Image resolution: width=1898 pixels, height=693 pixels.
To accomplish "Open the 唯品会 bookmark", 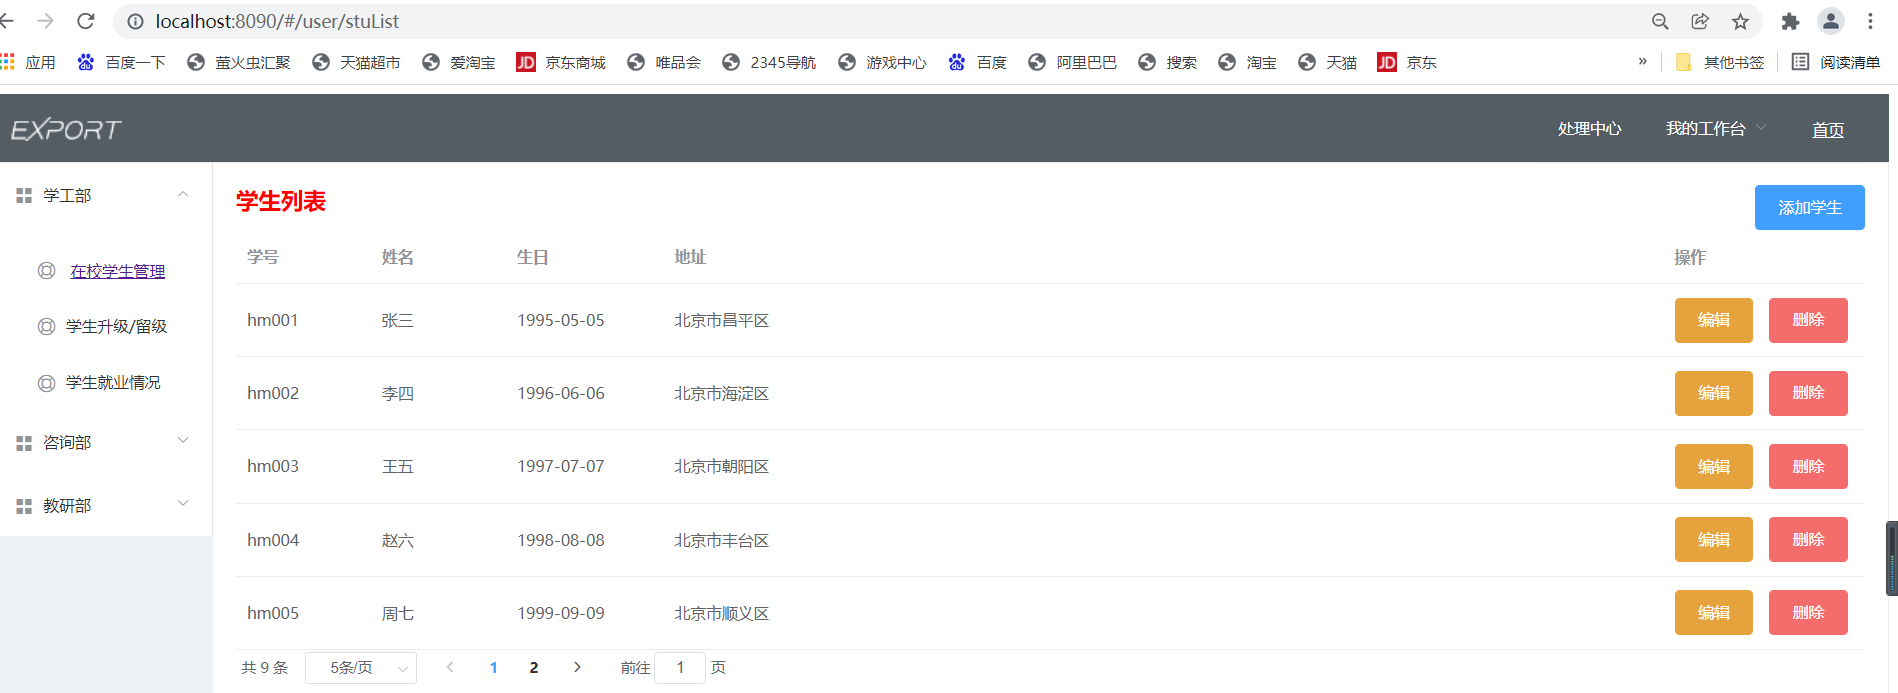I will (x=664, y=62).
